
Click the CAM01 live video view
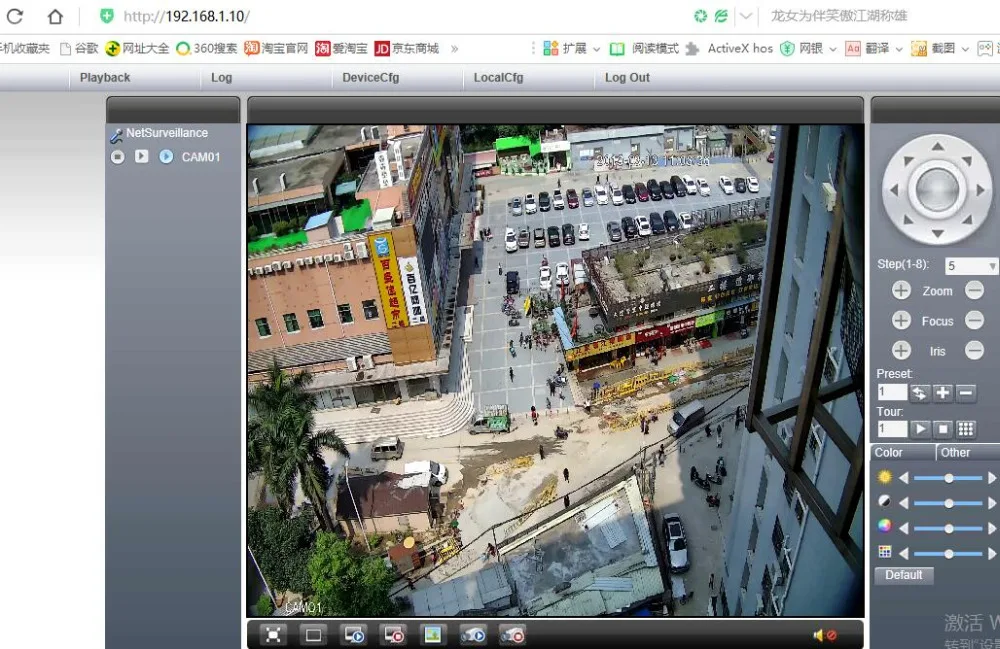tap(555, 370)
